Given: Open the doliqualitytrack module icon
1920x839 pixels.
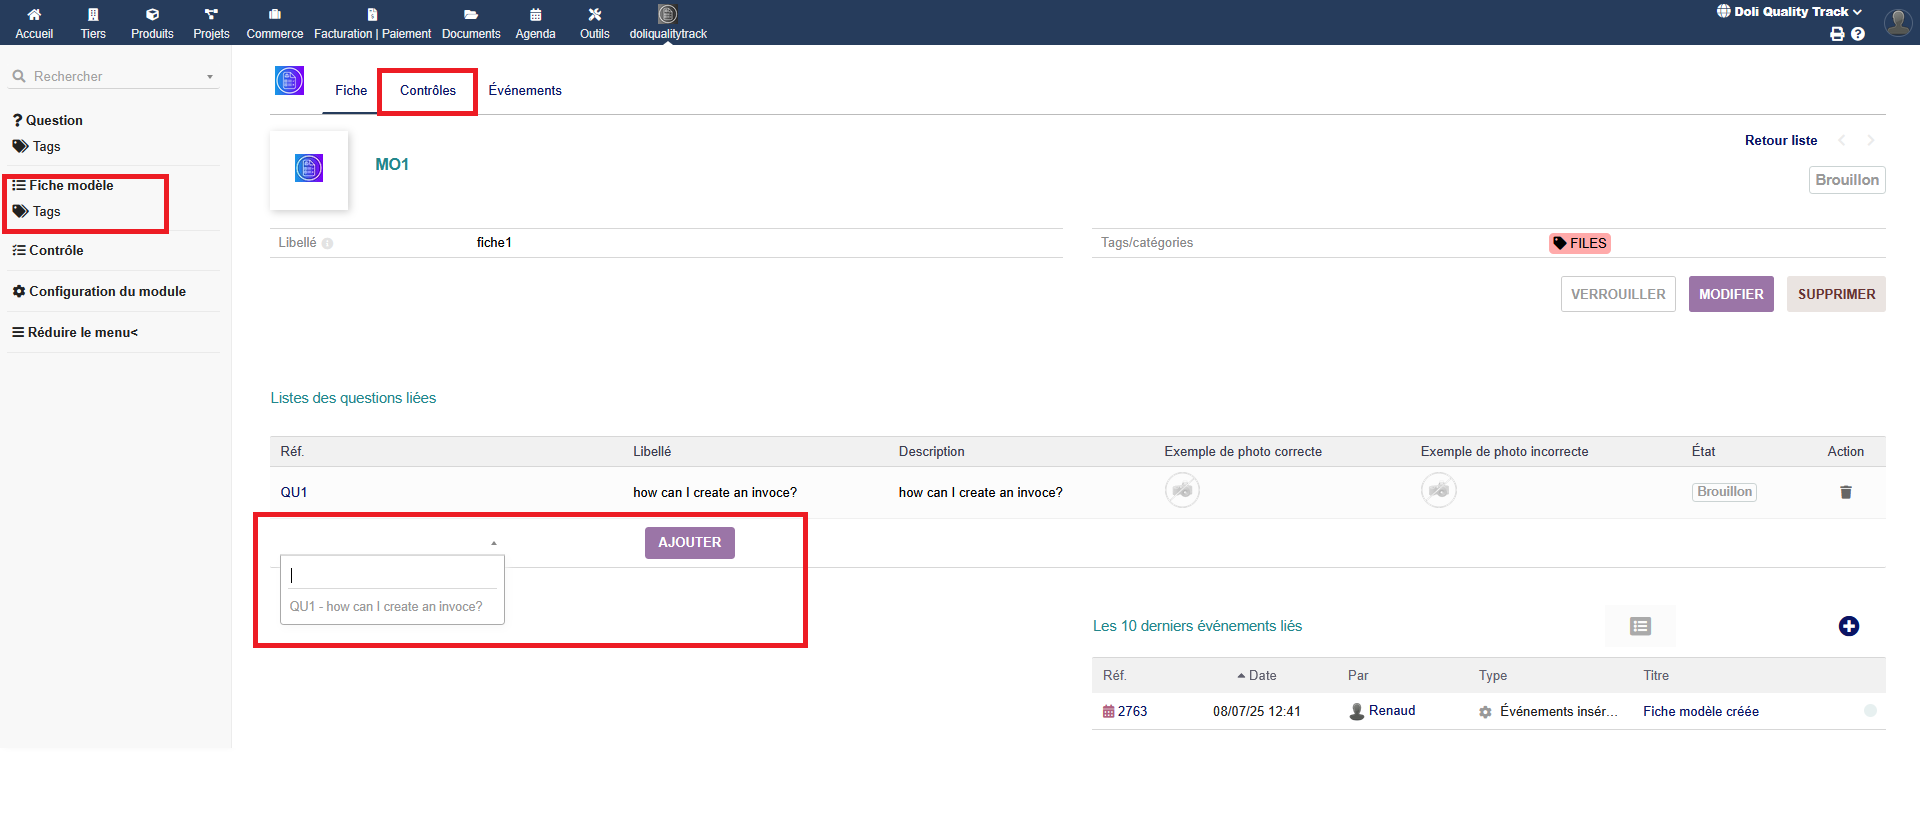Looking at the screenshot, I should (667, 15).
